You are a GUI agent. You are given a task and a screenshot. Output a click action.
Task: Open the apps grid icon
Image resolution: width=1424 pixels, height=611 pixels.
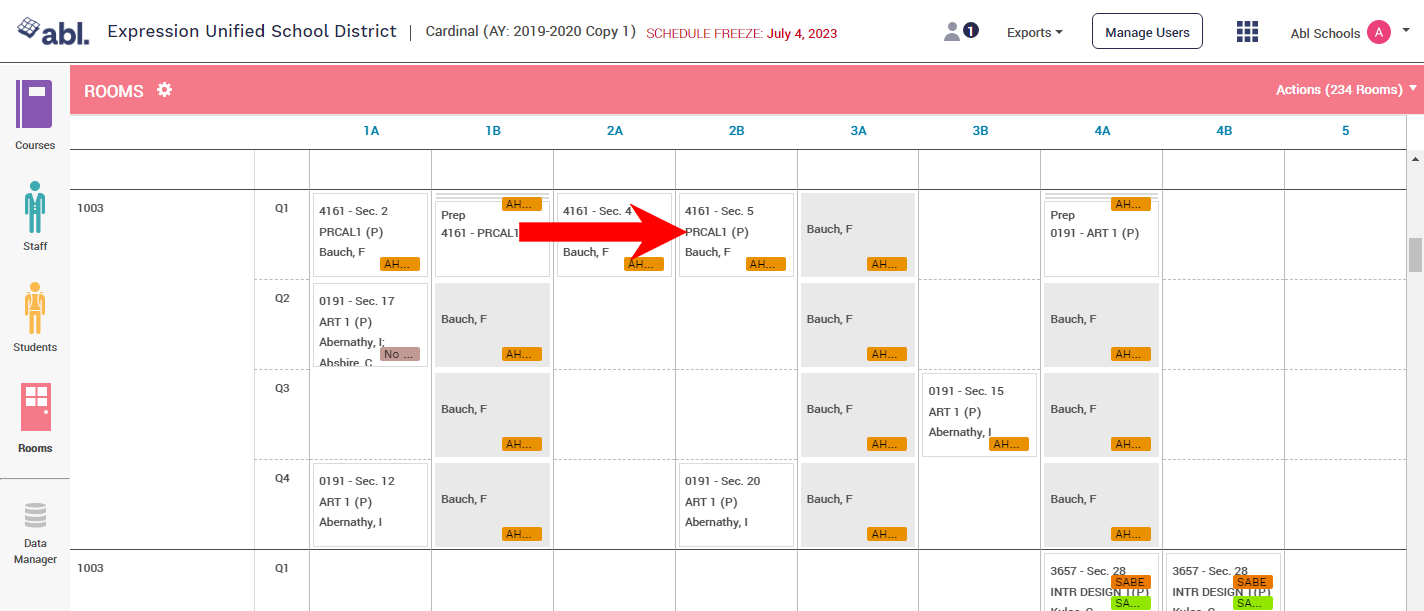[x=1247, y=32]
